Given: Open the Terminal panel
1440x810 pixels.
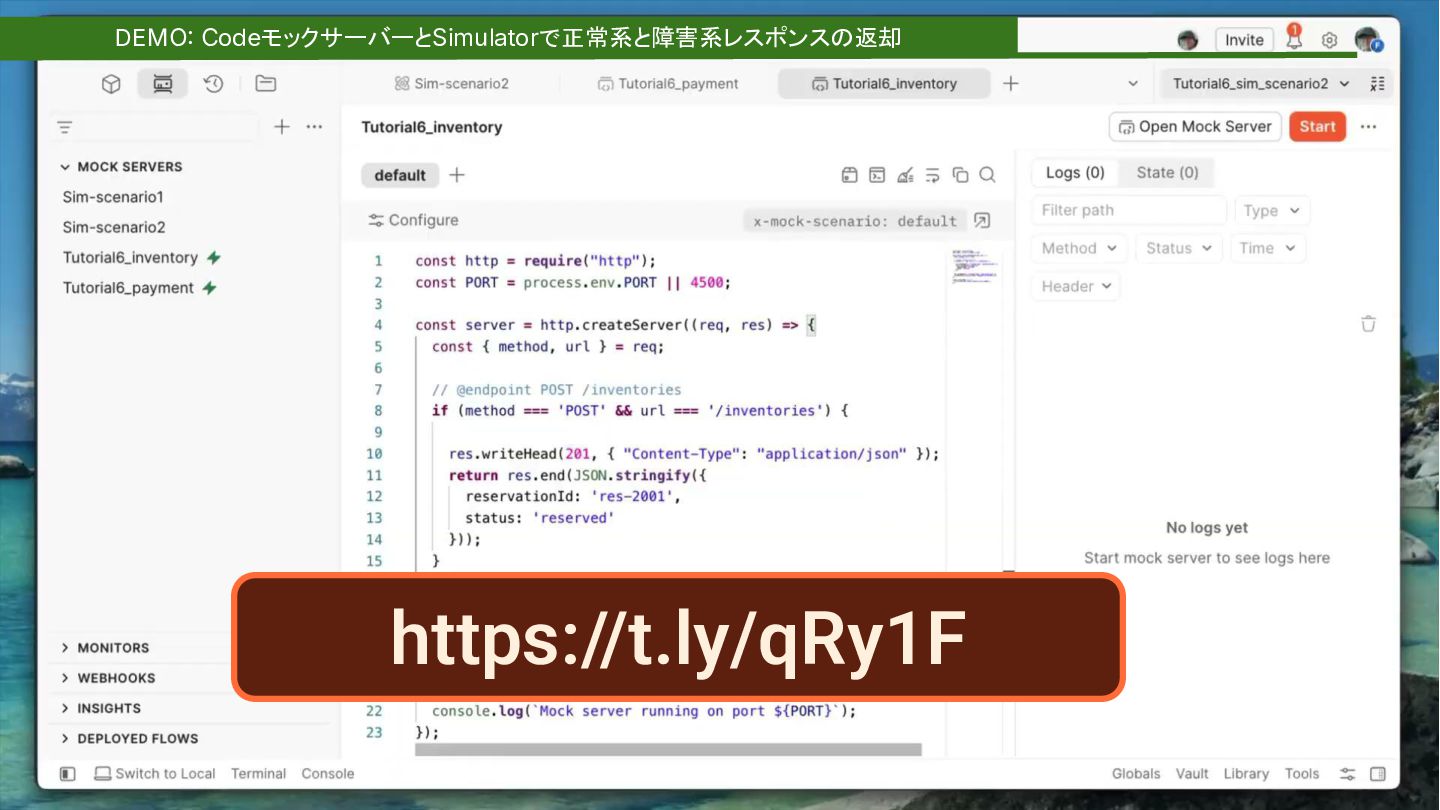Looking at the screenshot, I should [x=258, y=774].
